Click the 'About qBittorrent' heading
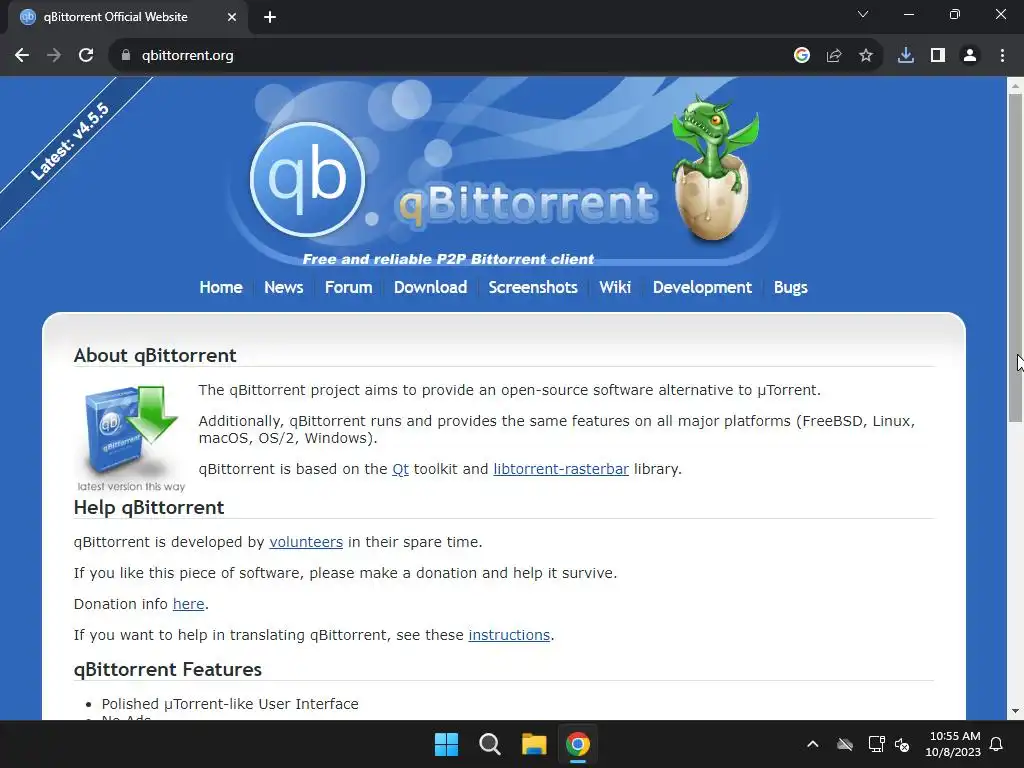 (155, 355)
